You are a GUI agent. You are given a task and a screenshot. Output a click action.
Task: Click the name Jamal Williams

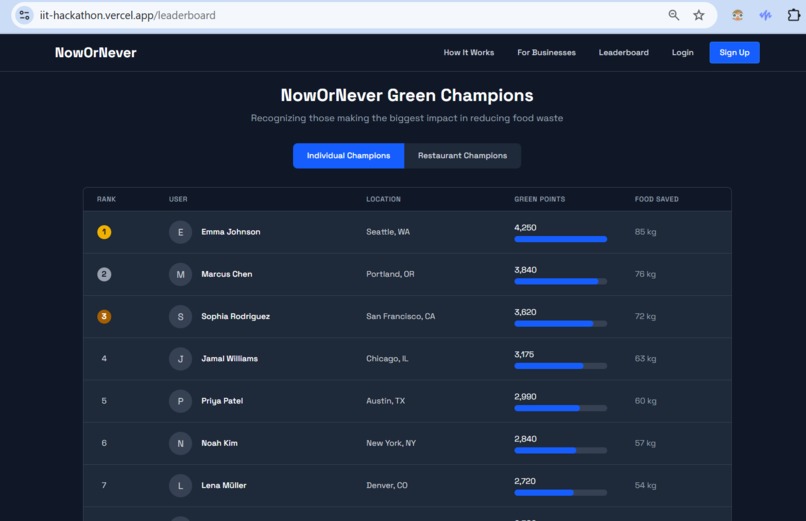click(x=230, y=359)
